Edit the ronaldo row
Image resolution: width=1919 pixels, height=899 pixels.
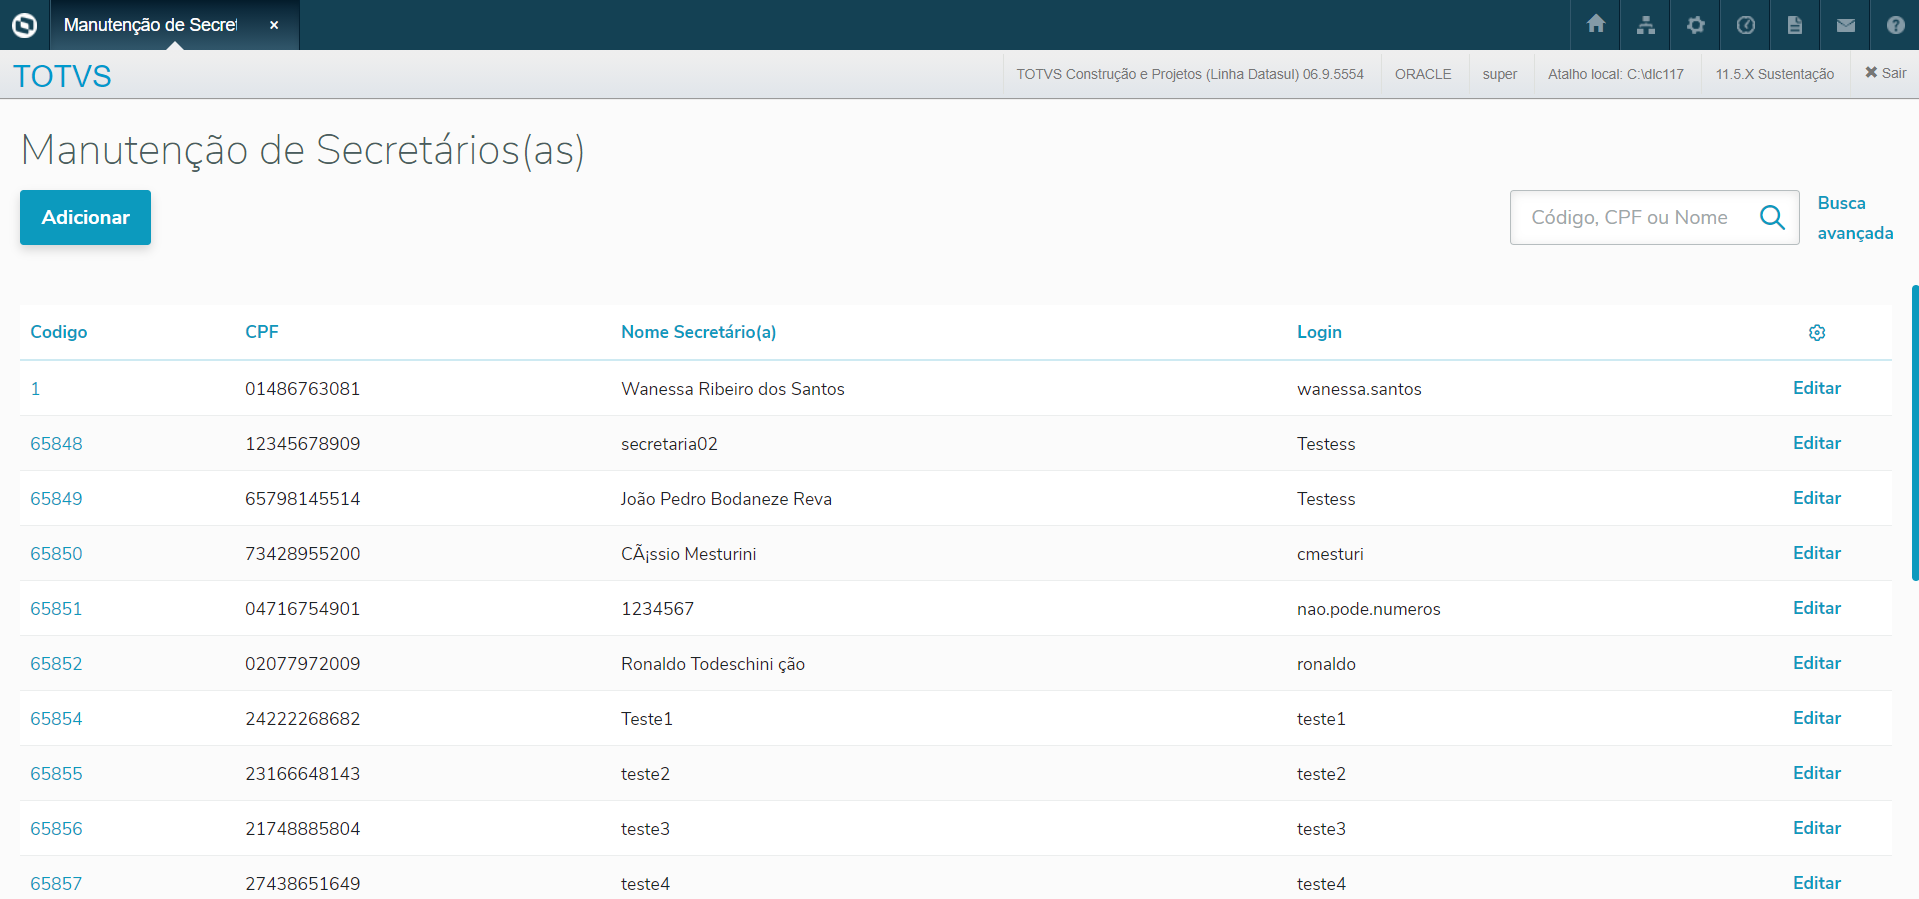click(x=1817, y=663)
